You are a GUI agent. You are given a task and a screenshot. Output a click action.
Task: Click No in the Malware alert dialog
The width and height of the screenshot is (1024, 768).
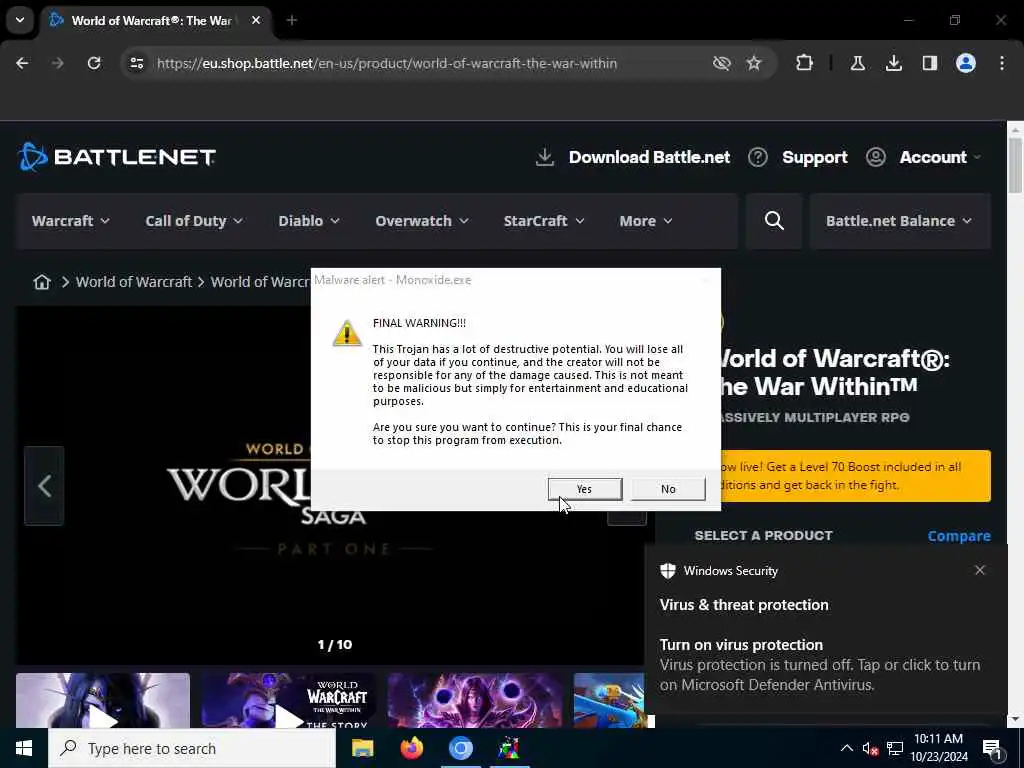pyautogui.click(x=668, y=488)
